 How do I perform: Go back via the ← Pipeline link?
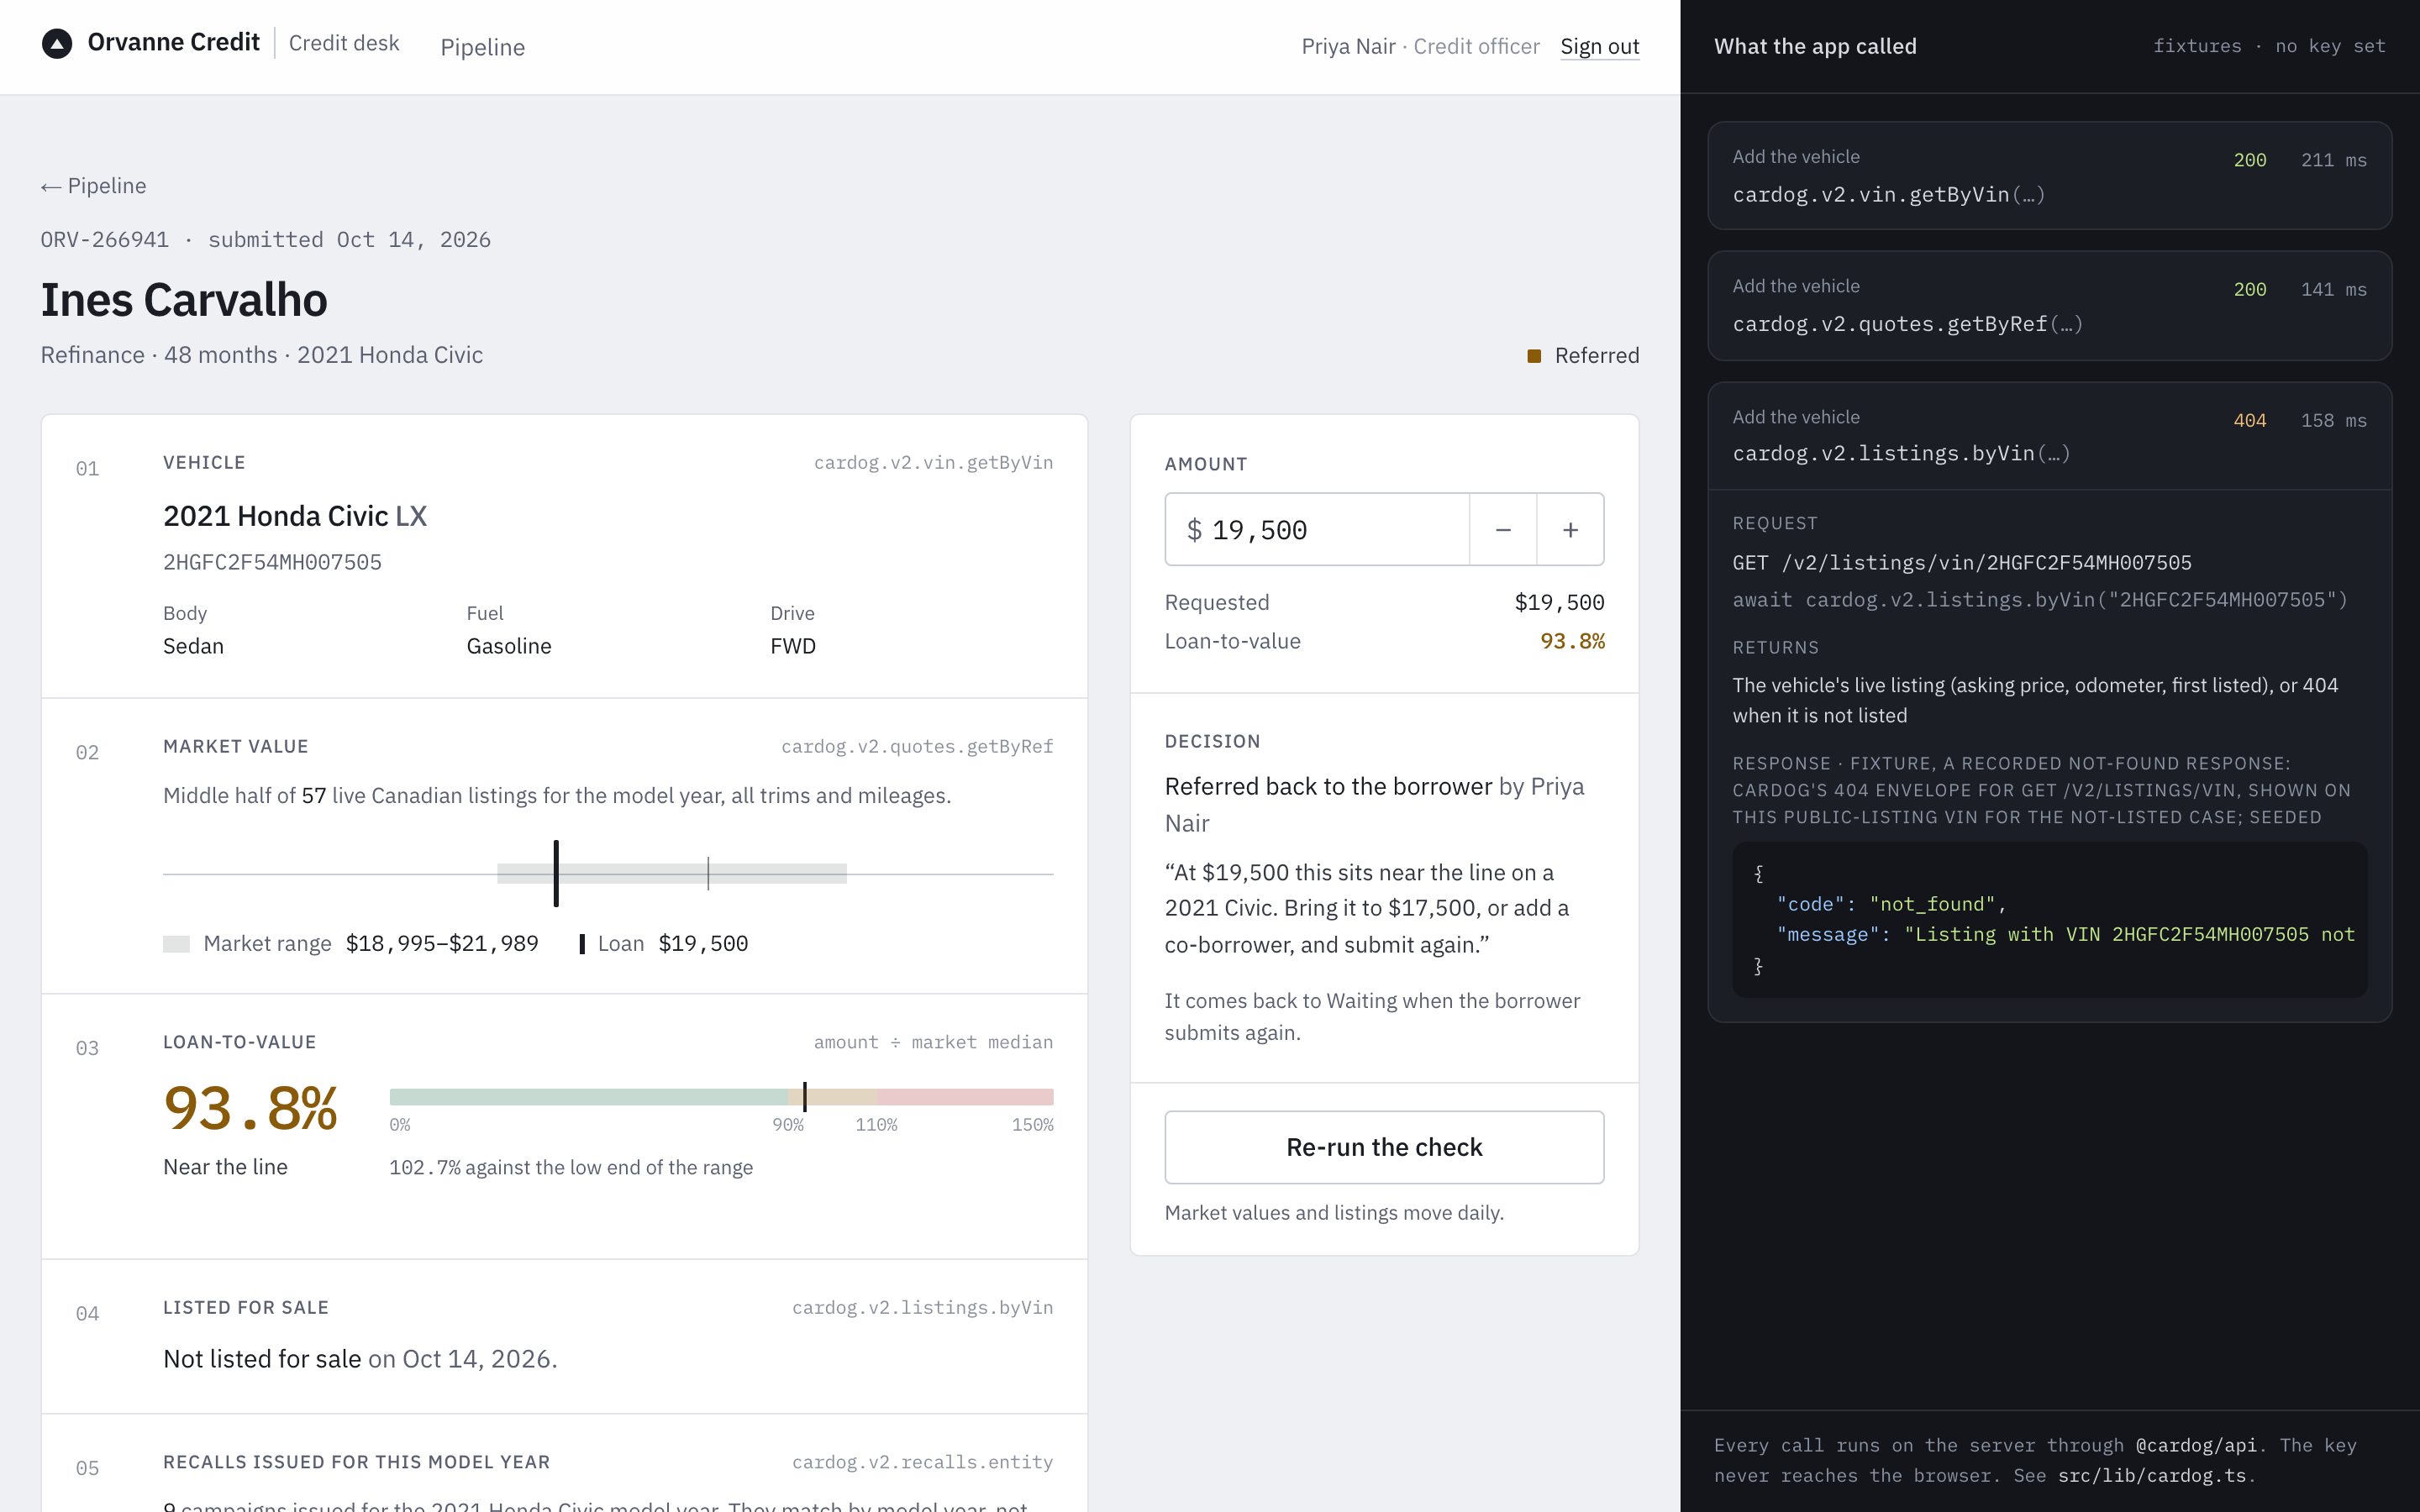[93, 186]
